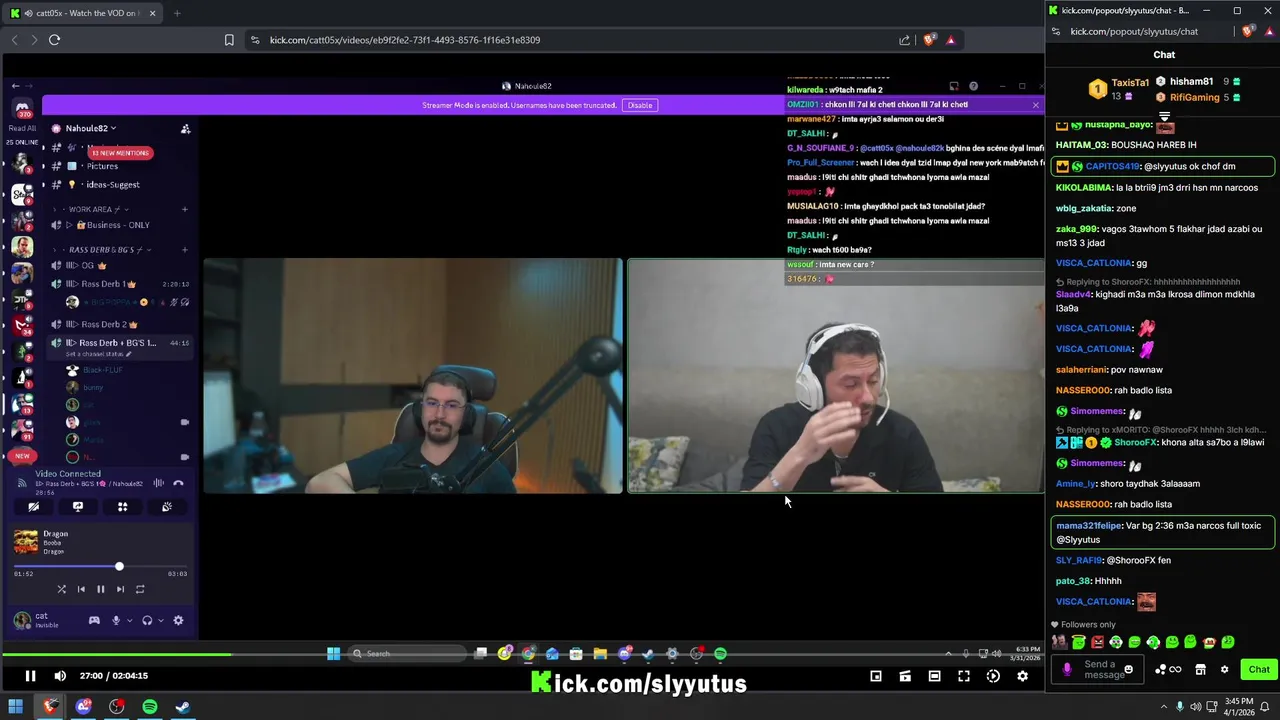Toggle theater mode in Kick player

[934, 676]
